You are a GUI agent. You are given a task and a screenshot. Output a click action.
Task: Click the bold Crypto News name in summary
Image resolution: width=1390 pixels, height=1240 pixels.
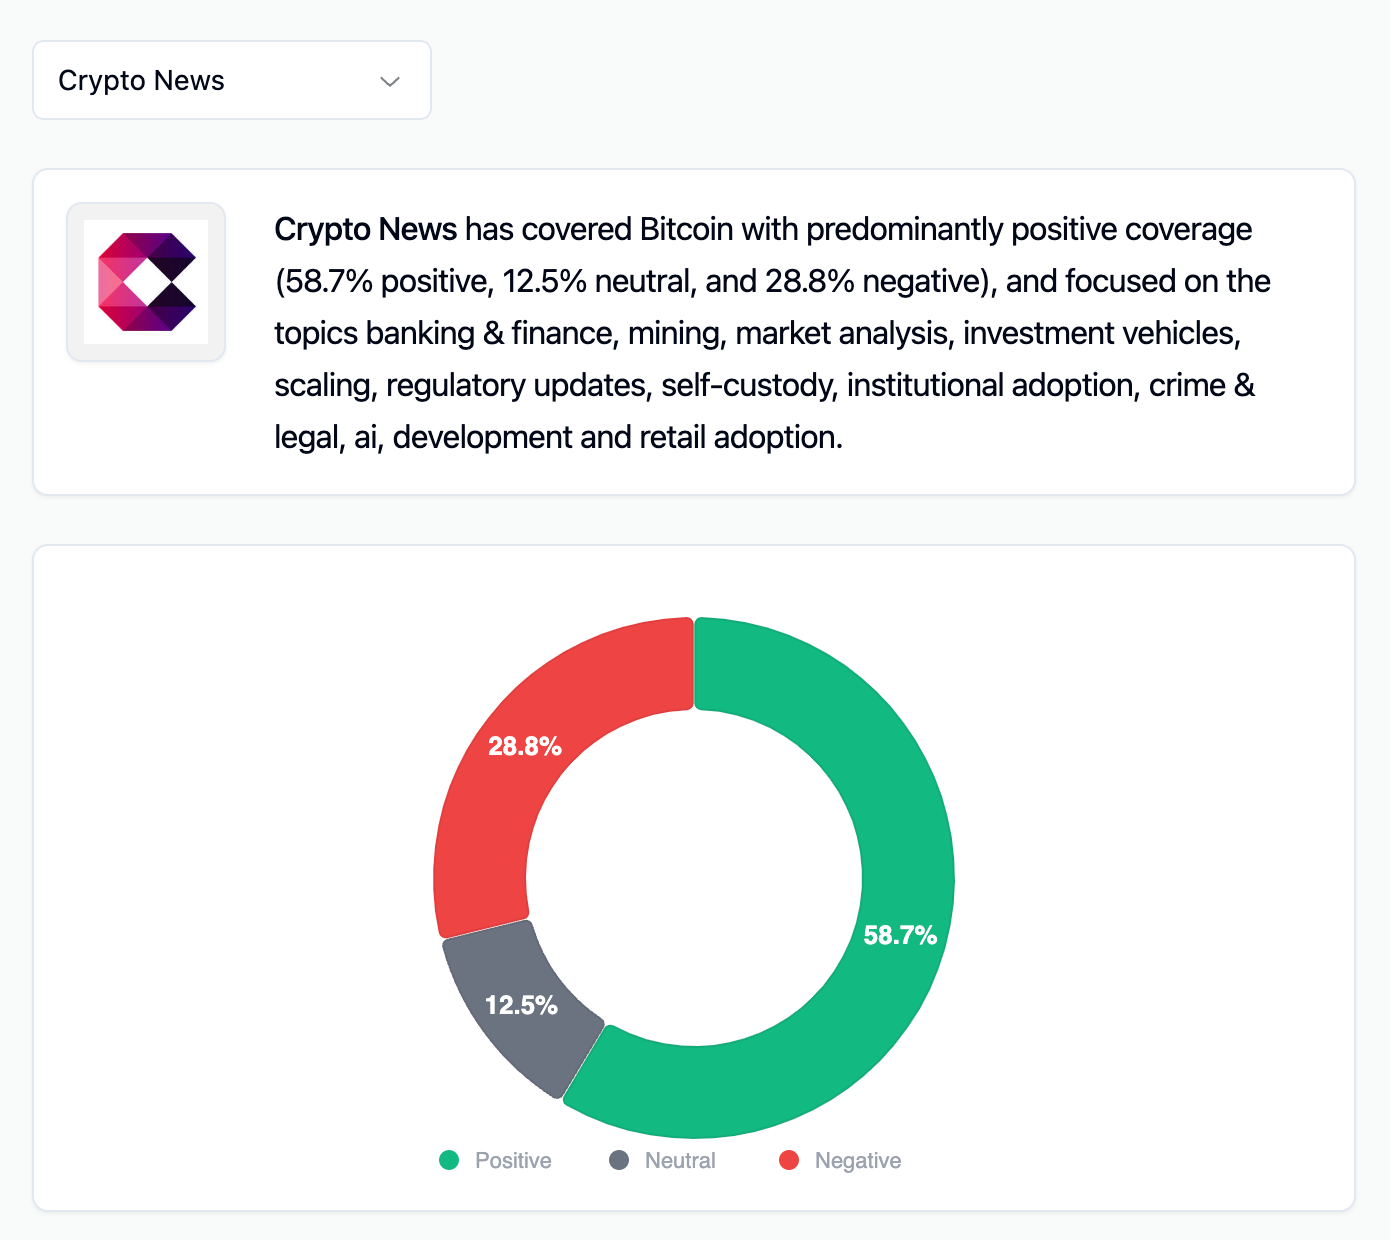pos(365,229)
